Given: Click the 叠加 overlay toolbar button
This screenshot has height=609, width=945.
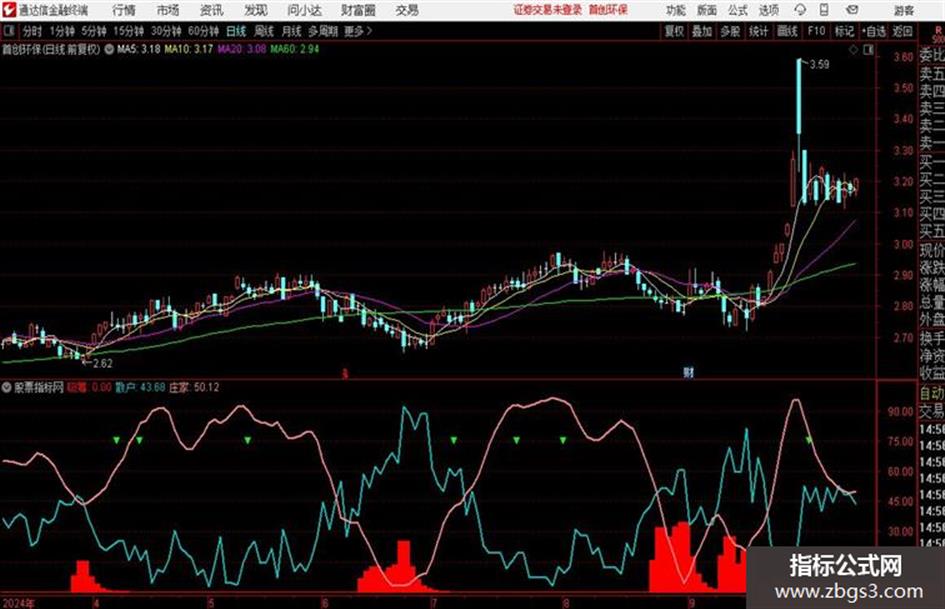Looking at the screenshot, I should tap(702, 31).
